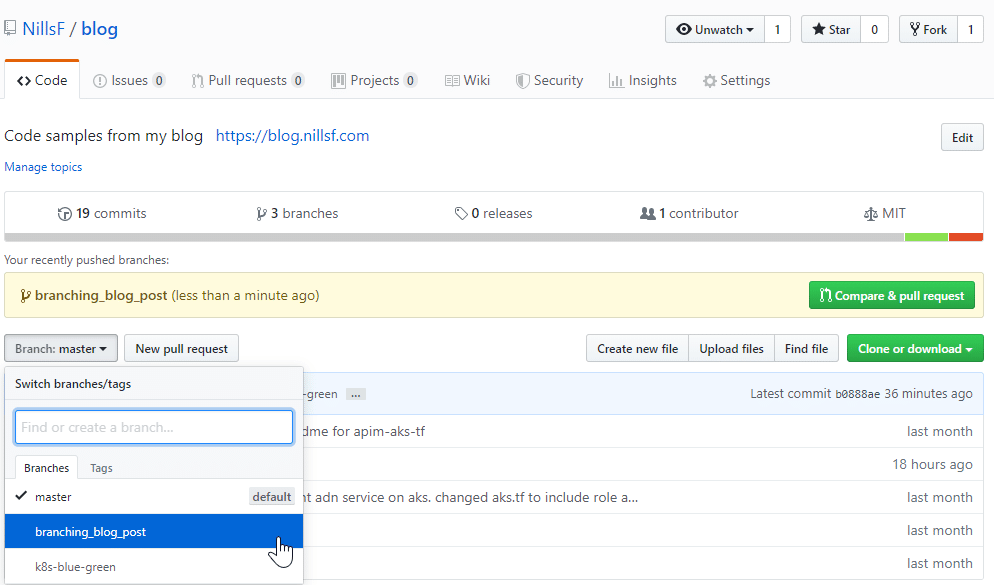Click the Compare & pull request button
The width and height of the screenshot is (994, 585).
(891, 295)
